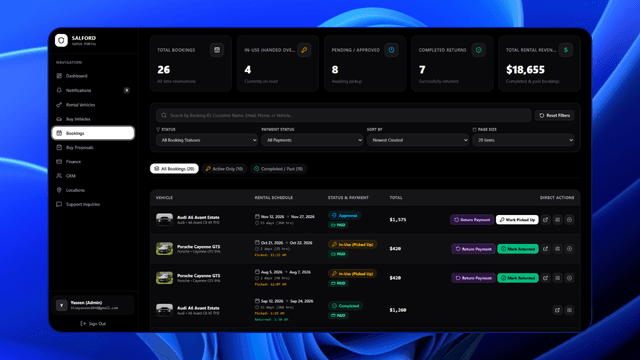Viewport: 640px width, 360px height.
Task: Open Bookings in the sidebar
Action: point(93,133)
